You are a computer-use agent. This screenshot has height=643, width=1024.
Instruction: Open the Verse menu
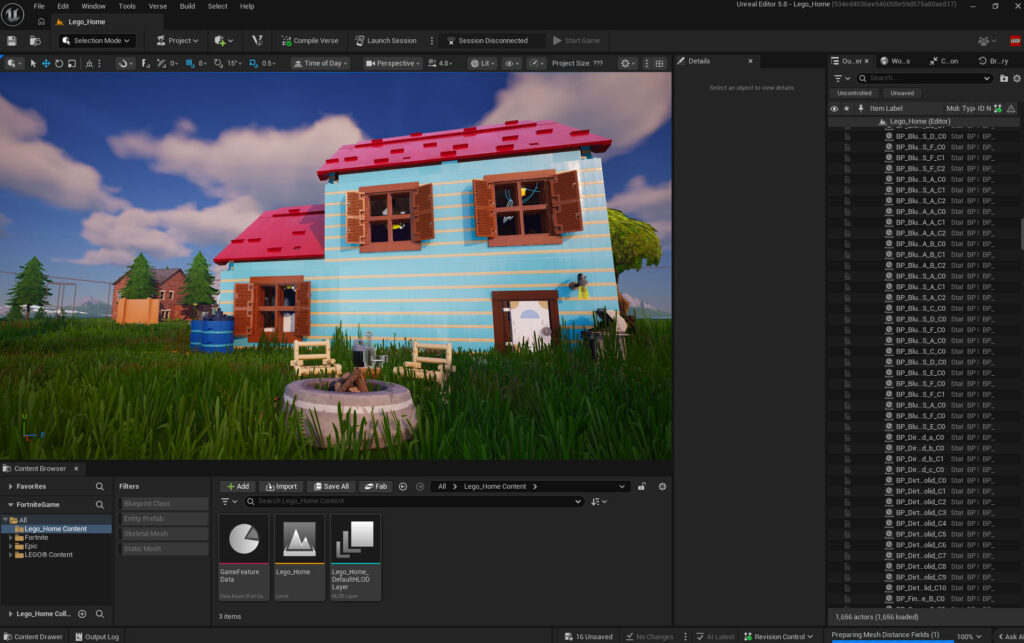[157, 6]
